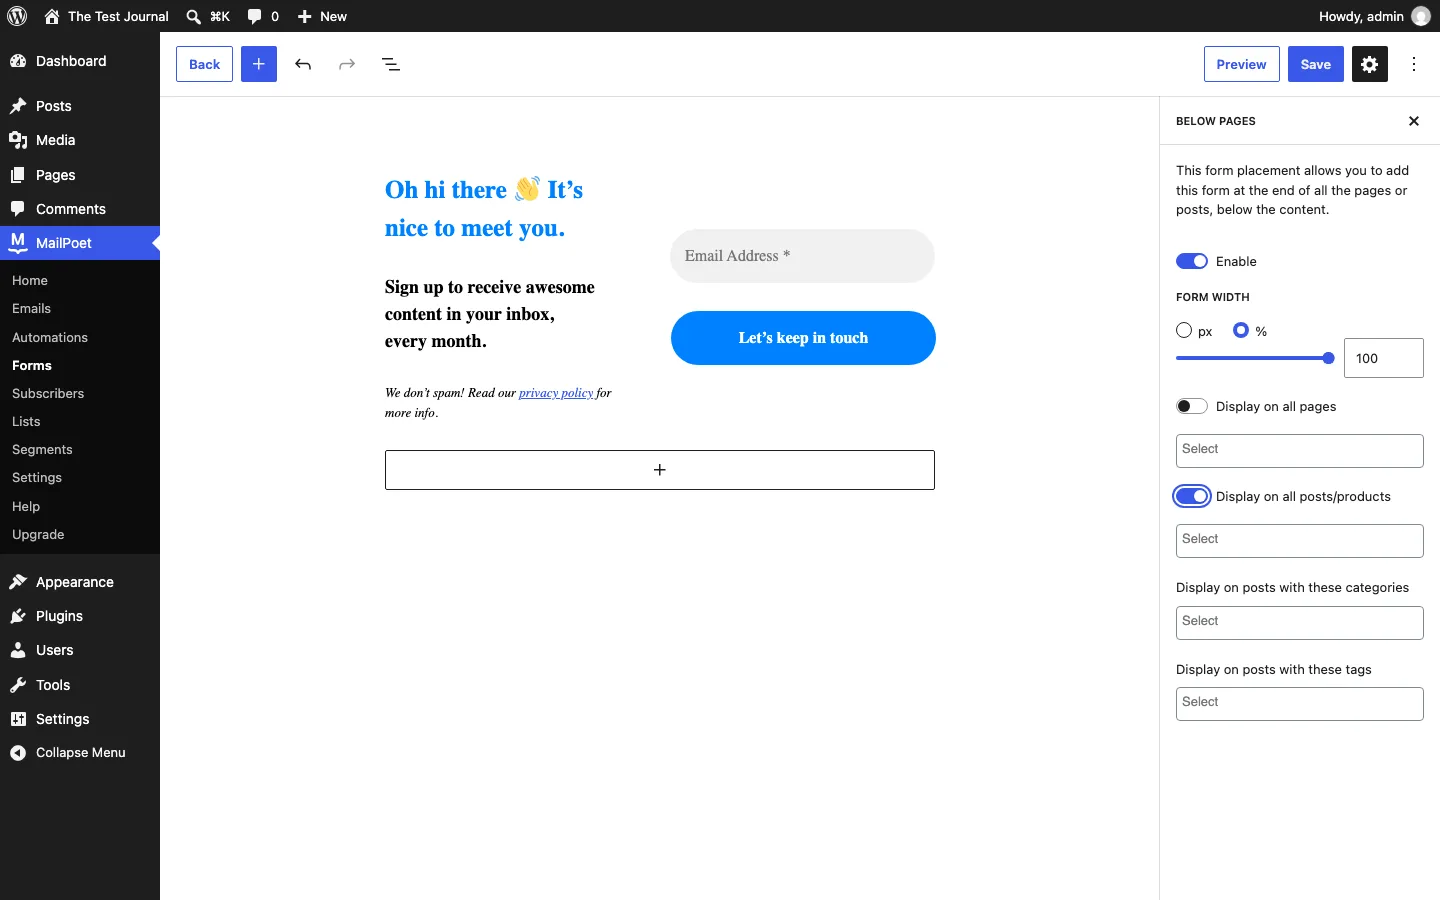The width and height of the screenshot is (1440, 900).
Task: Open the block inserter plus button
Action: coord(259,64)
